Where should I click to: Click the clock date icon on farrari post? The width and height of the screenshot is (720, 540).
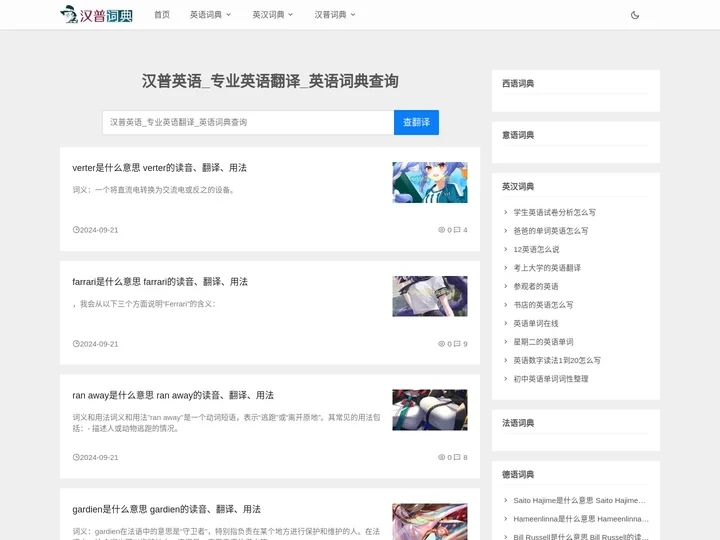click(76, 343)
